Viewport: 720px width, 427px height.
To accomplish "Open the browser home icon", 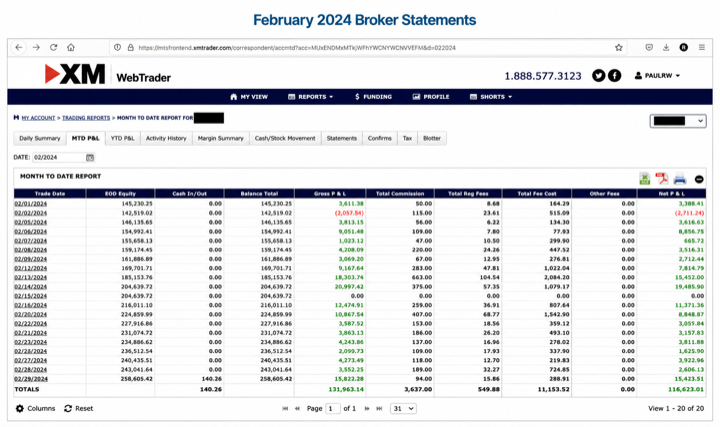I will point(71,47).
